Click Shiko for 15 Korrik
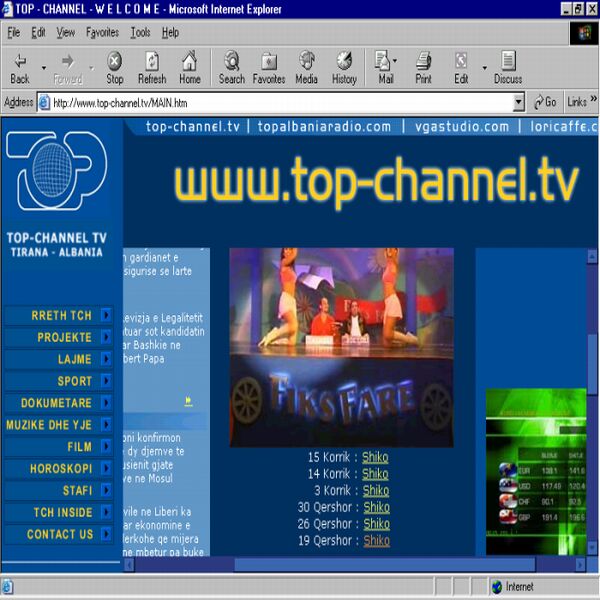The width and height of the screenshot is (600, 600). pyautogui.click(x=375, y=457)
